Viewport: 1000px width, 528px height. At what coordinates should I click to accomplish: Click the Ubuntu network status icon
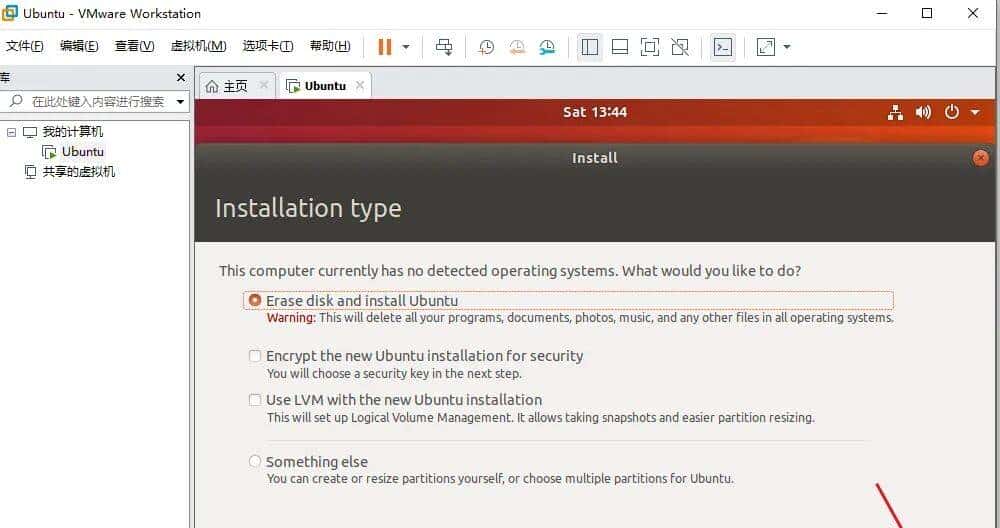click(895, 113)
